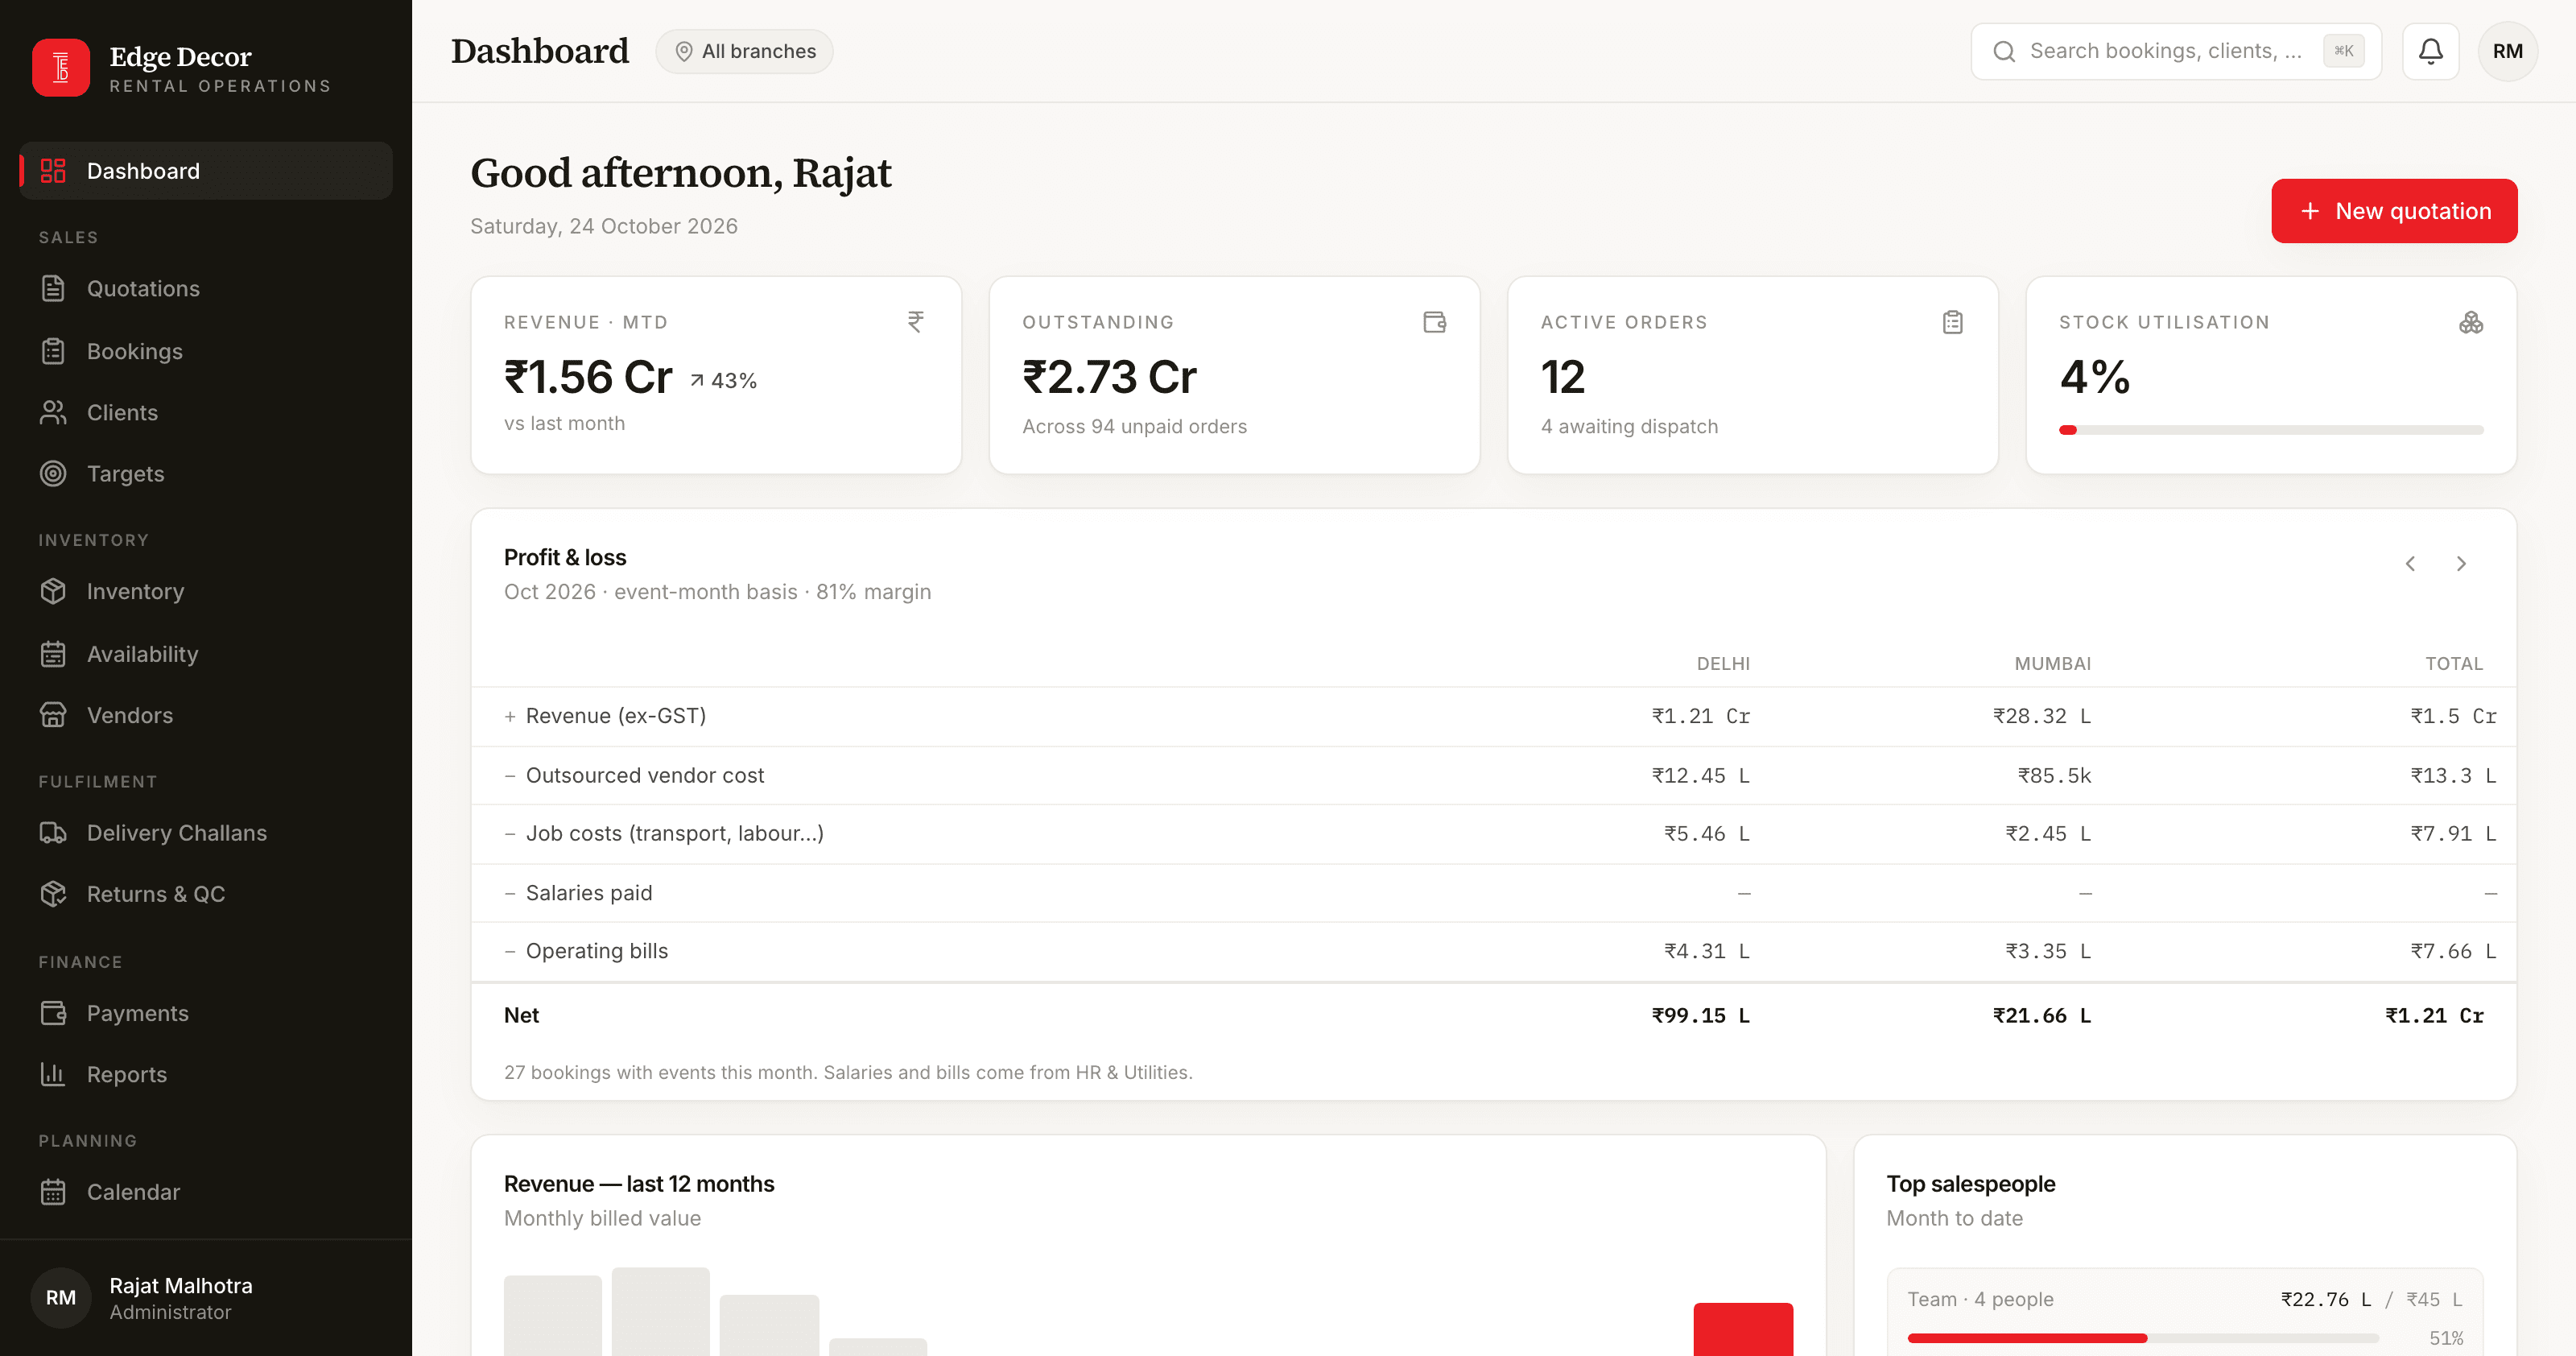Click the RM avatar in top bar
Image resolution: width=2576 pixels, height=1356 pixels.
pyautogui.click(x=2508, y=51)
